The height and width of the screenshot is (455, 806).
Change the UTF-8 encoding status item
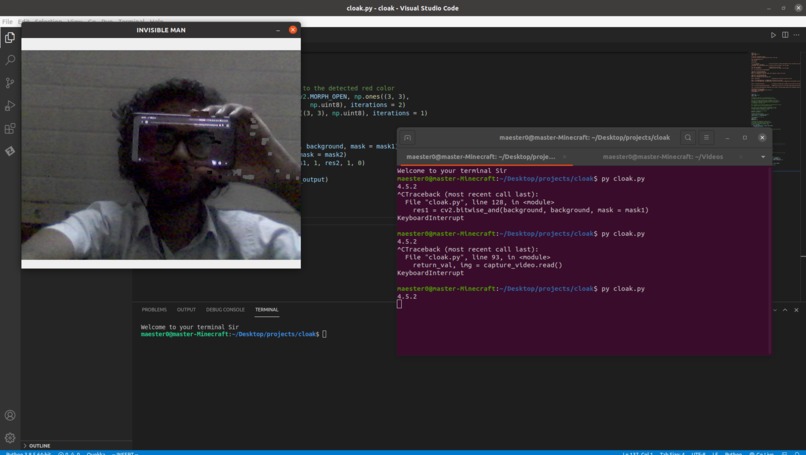[699, 453]
